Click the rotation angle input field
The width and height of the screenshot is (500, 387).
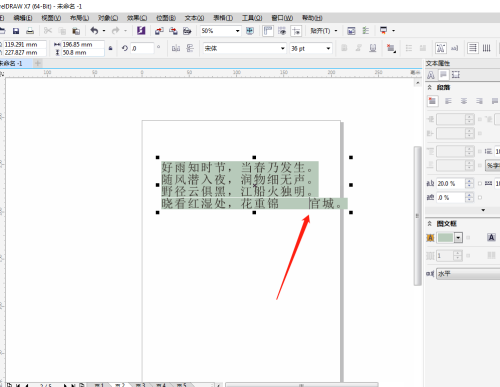(142, 48)
